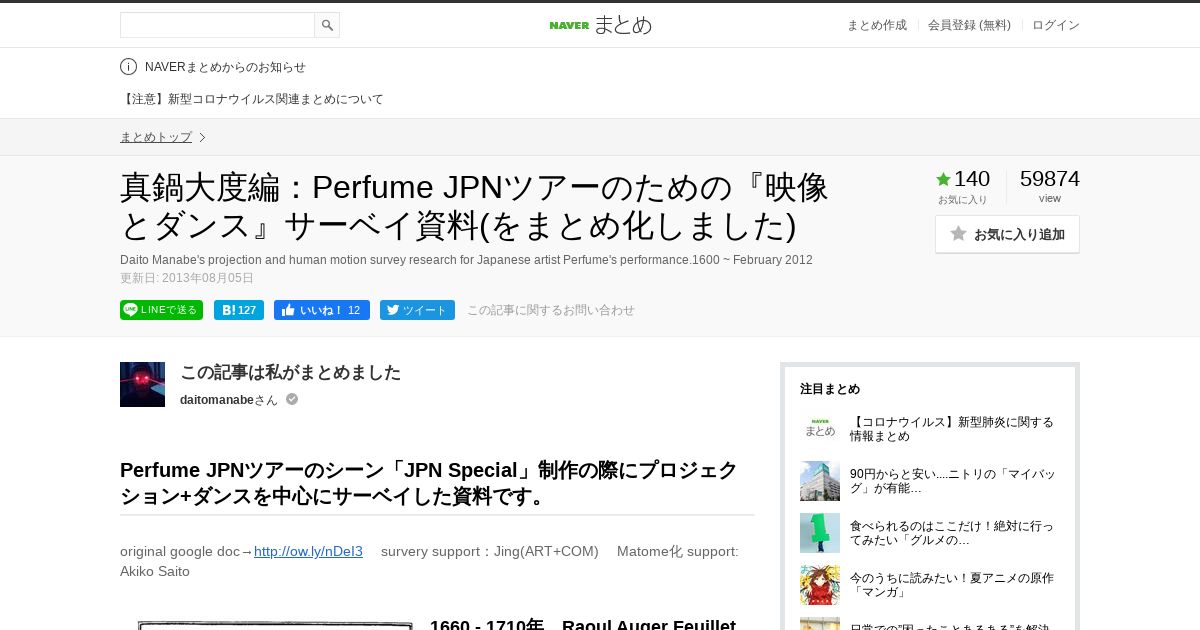Open 【注意】新型コロナウイルス関連まとめについて notice
The height and width of the screenshot is (630, 1200).
[x=252, y=99]
